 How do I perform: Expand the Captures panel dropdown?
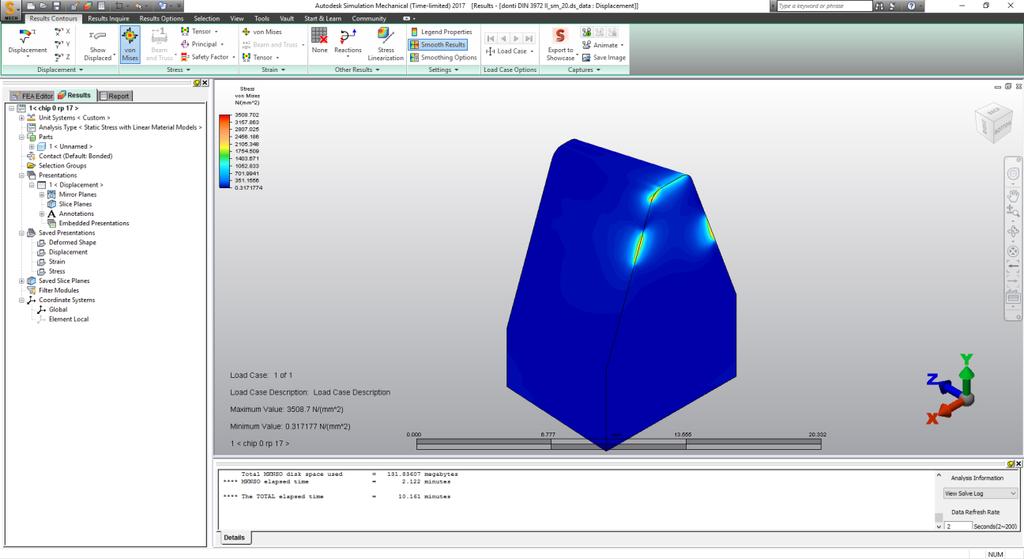pos(584,70)
